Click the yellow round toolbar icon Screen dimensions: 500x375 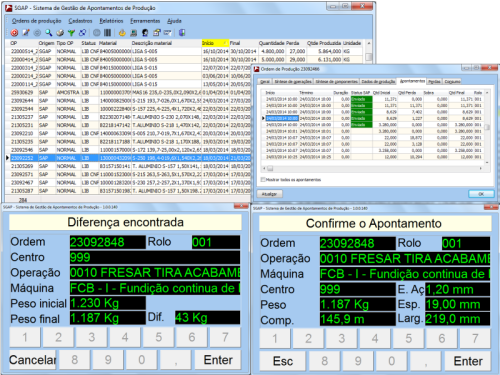coord(122,33)
